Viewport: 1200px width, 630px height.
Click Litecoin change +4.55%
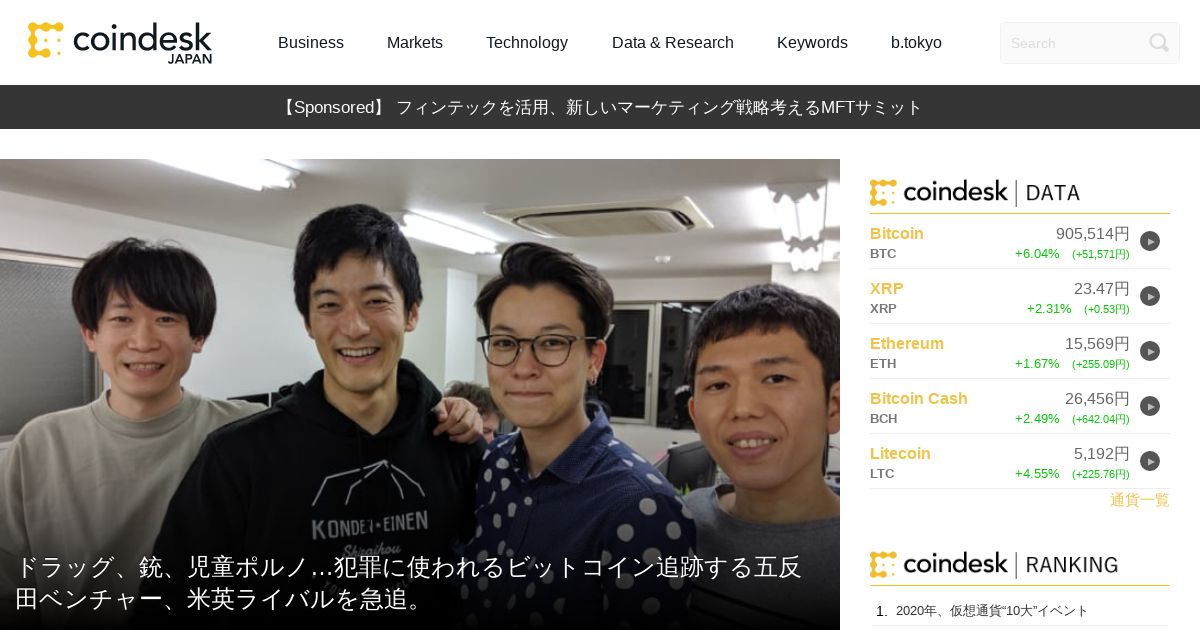click(x=1037, y=474)
